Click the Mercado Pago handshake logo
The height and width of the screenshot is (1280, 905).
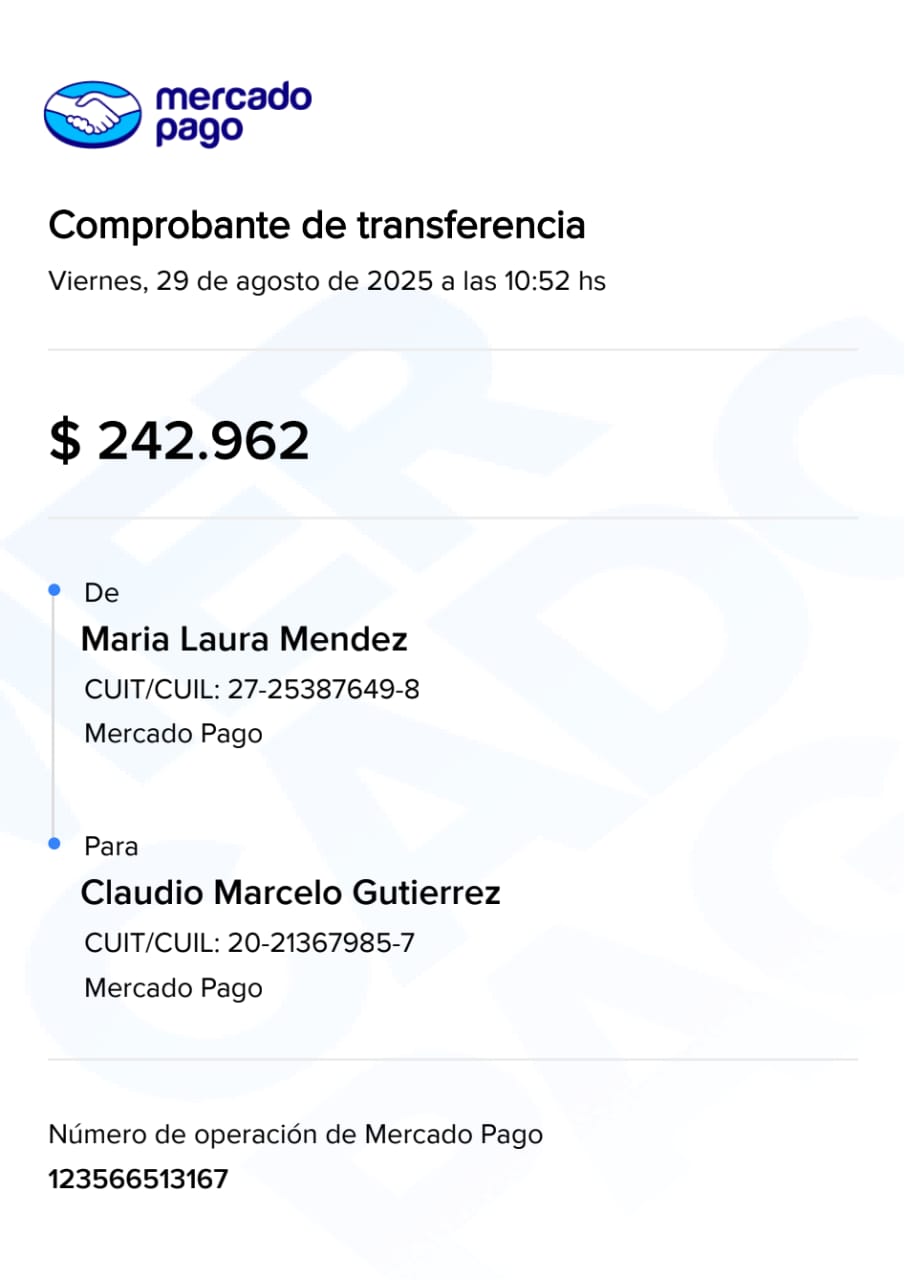pyautogui.click(x=93, y=114)
